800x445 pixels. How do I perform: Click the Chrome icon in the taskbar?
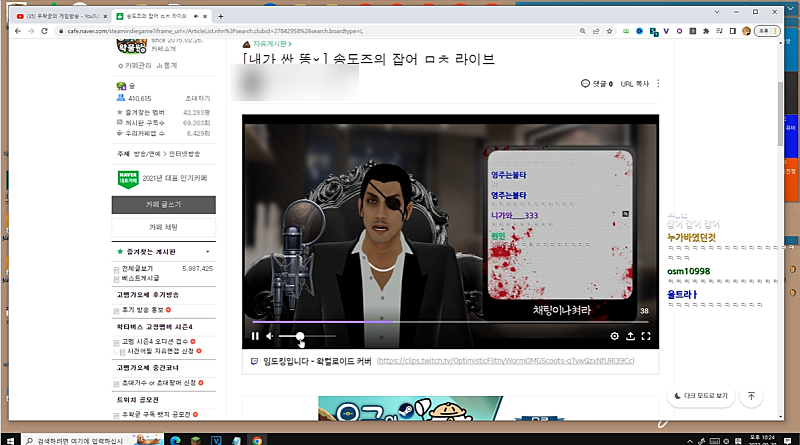(257, 440)
